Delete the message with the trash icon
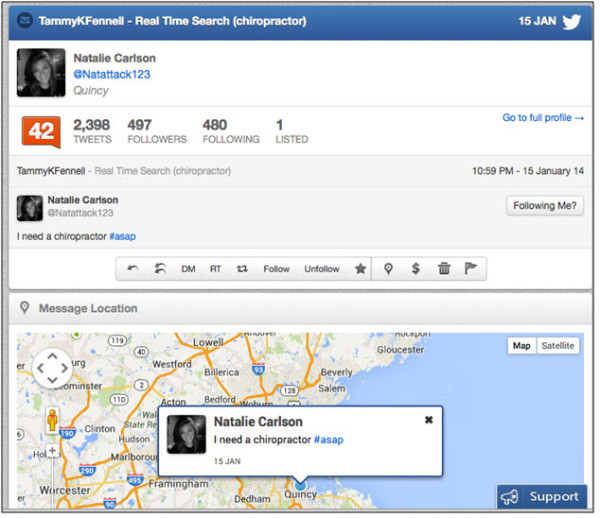Image resolution: width=600 pixels, height=518 pixels. pyautogui.click(x=444, y=269)
